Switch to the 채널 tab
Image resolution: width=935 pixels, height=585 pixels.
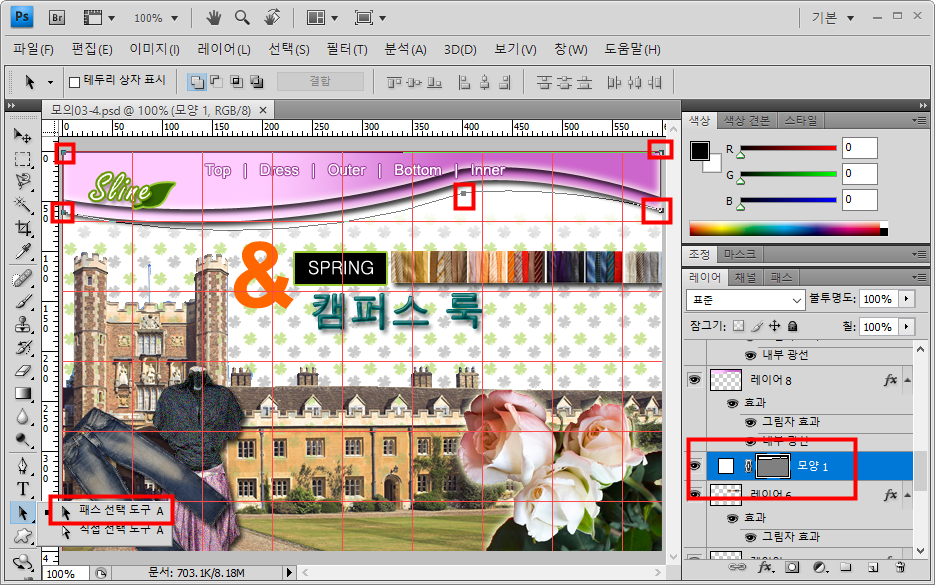coord(746,277)
